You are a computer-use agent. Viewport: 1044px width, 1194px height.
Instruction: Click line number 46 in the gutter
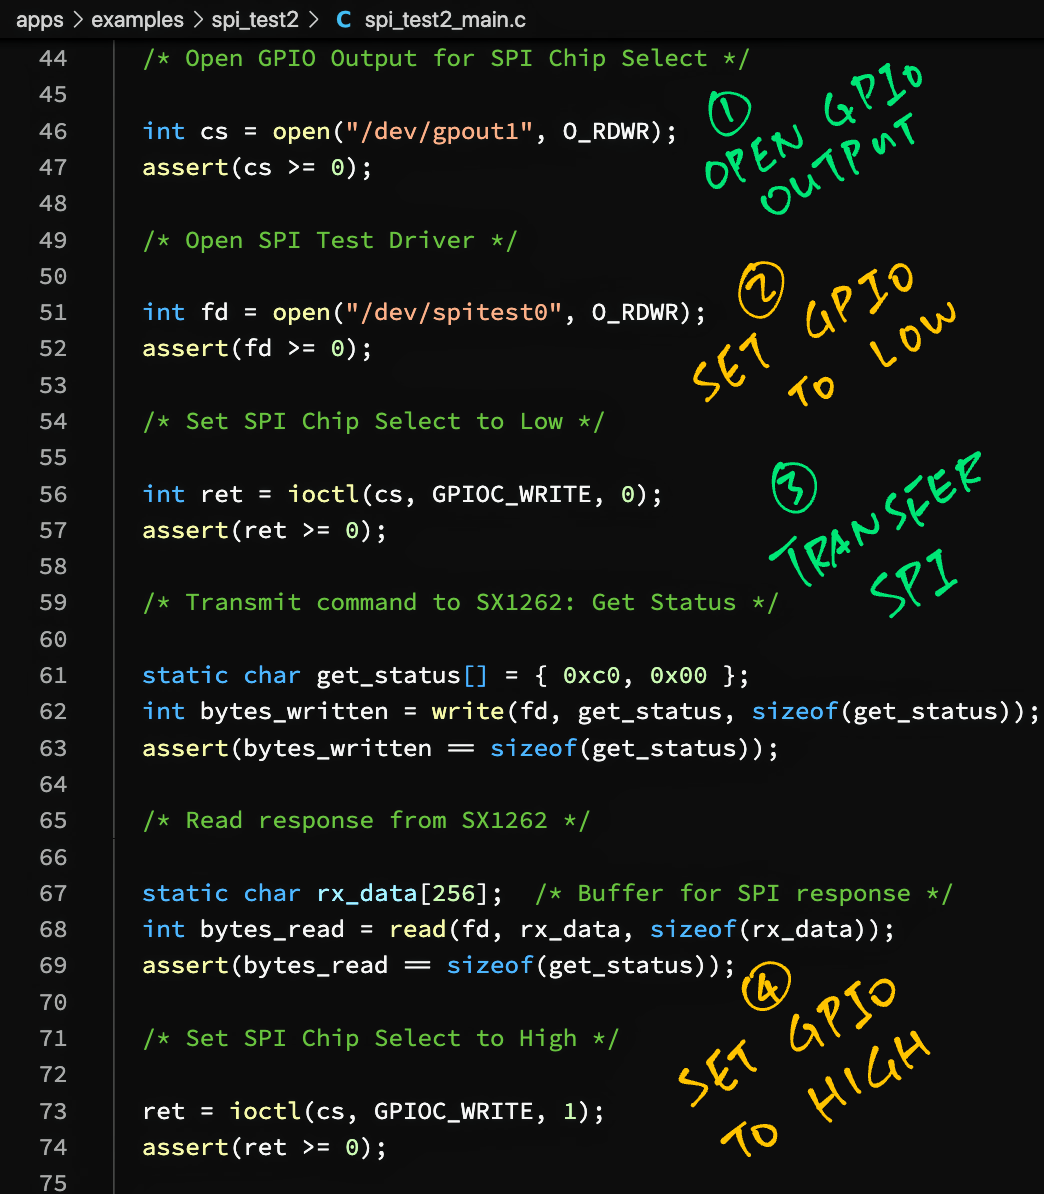[x=53, y=131]
